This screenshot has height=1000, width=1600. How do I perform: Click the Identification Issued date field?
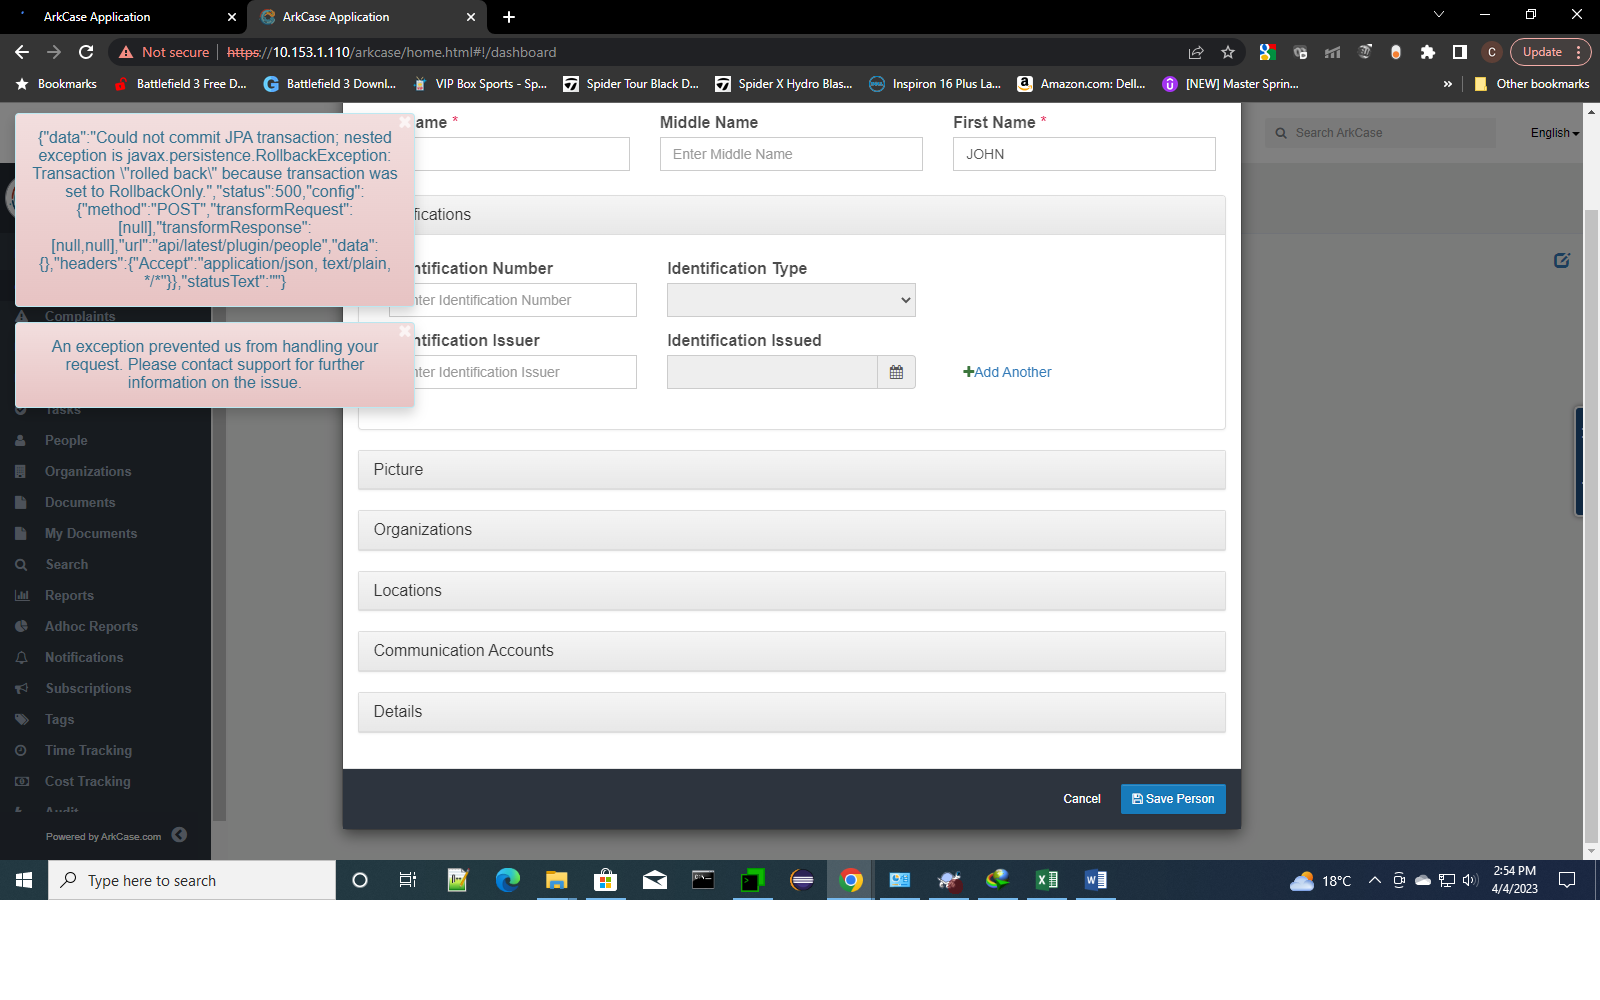tap(772, 372)
